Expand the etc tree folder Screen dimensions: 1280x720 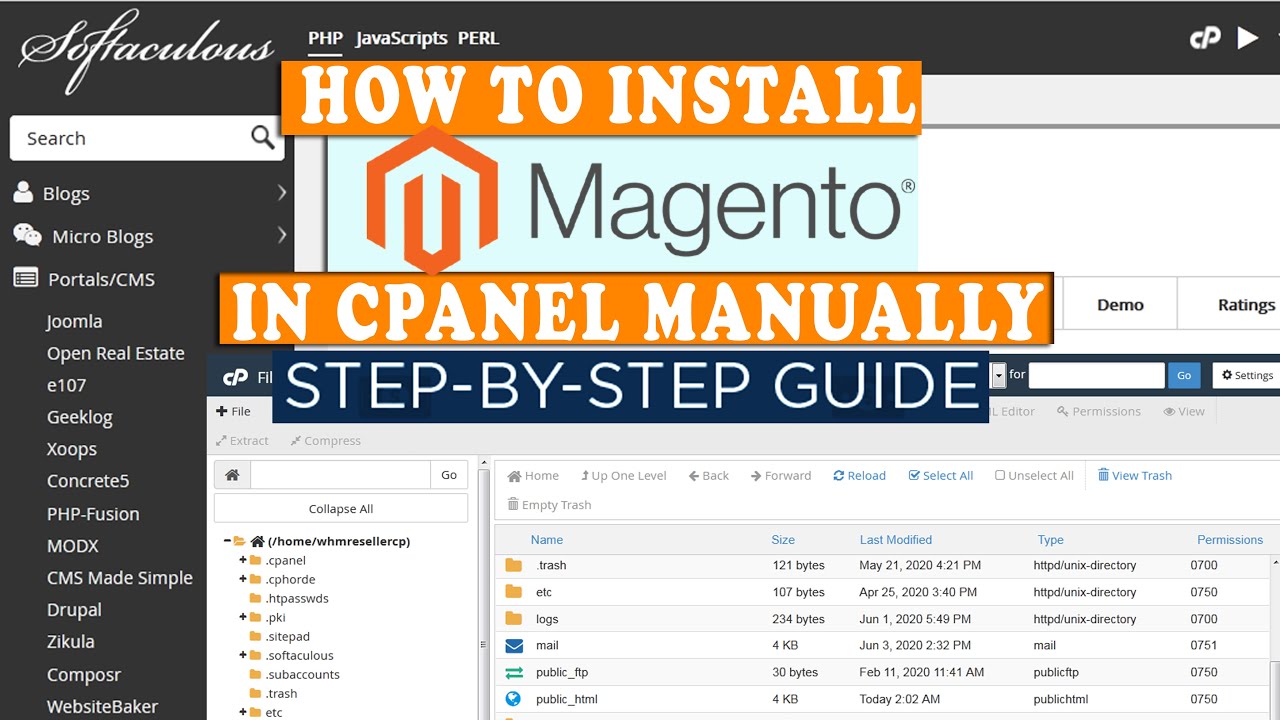click(242, 712)
